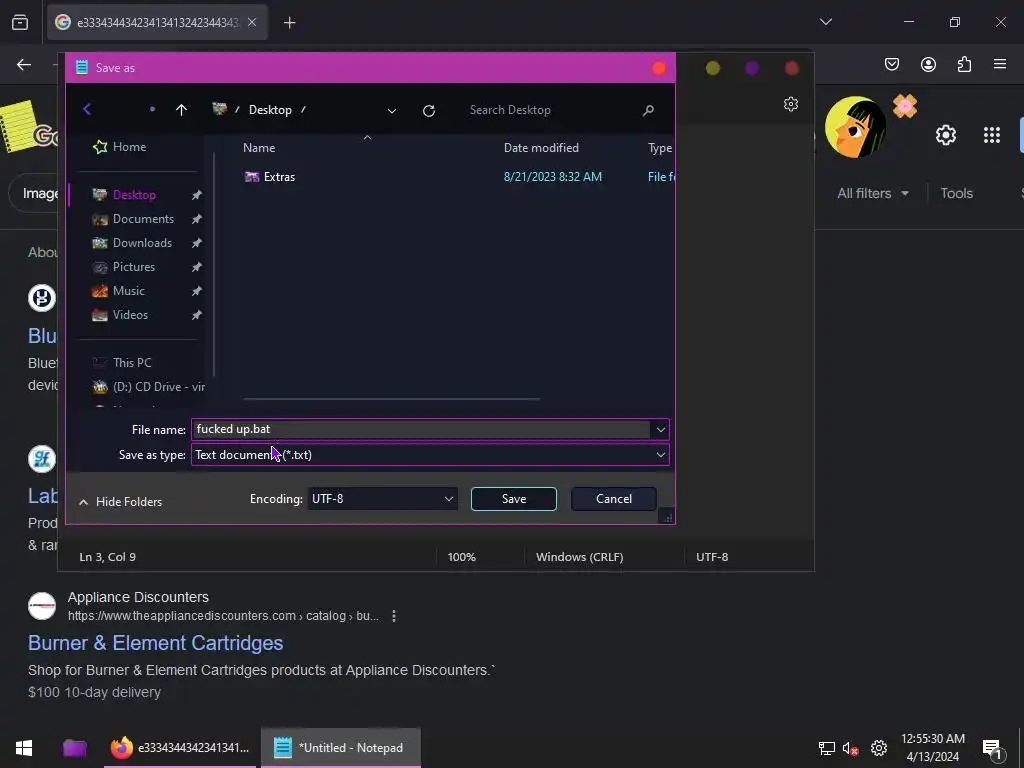1024x768 pixels.
Task: Open This PC in the navigation pane
Action: (x=132, y=362)
